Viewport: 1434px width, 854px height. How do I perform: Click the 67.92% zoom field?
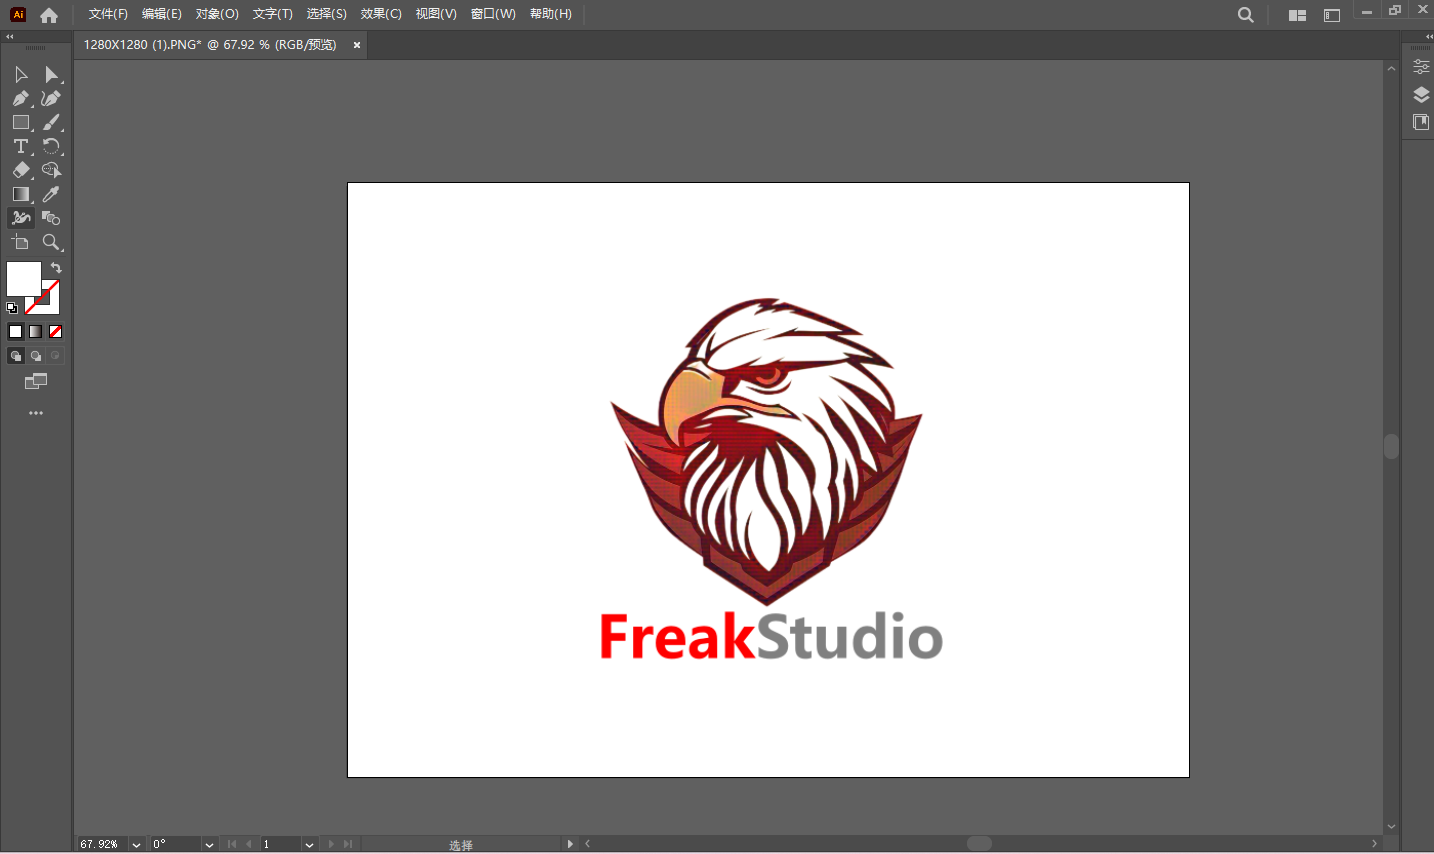coord(103,845)
